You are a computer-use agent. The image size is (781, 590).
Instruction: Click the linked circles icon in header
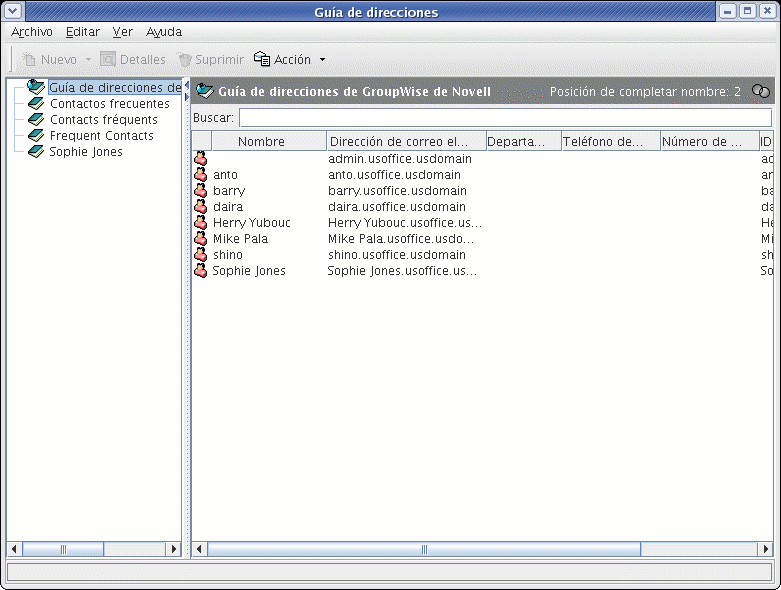[x=761, y=91]
